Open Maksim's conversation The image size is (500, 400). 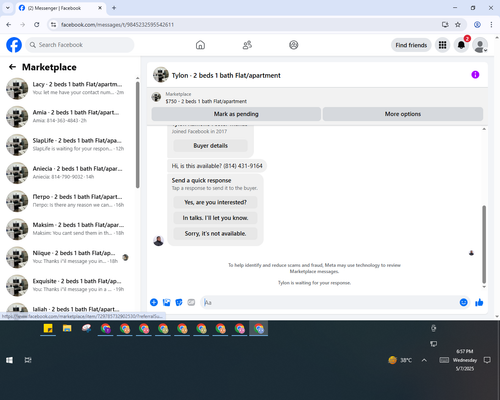point(69,229)
